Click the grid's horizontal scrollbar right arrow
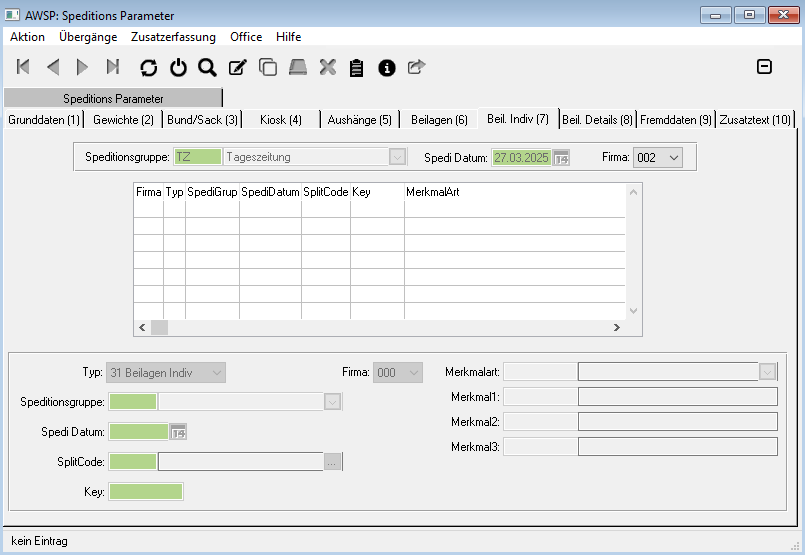The width and height of the screenshot is (805, 555). coord(618,327)
